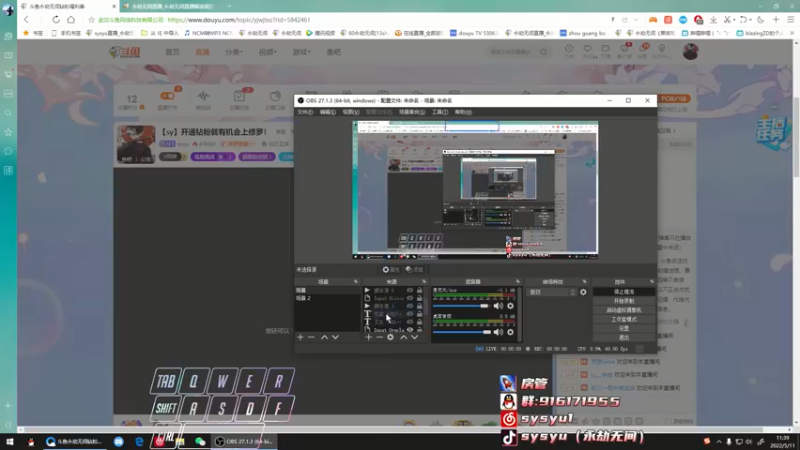This screenshot has width=800, height=450.
Task: Click desktop audio volume slider
Action: [462, 332]
